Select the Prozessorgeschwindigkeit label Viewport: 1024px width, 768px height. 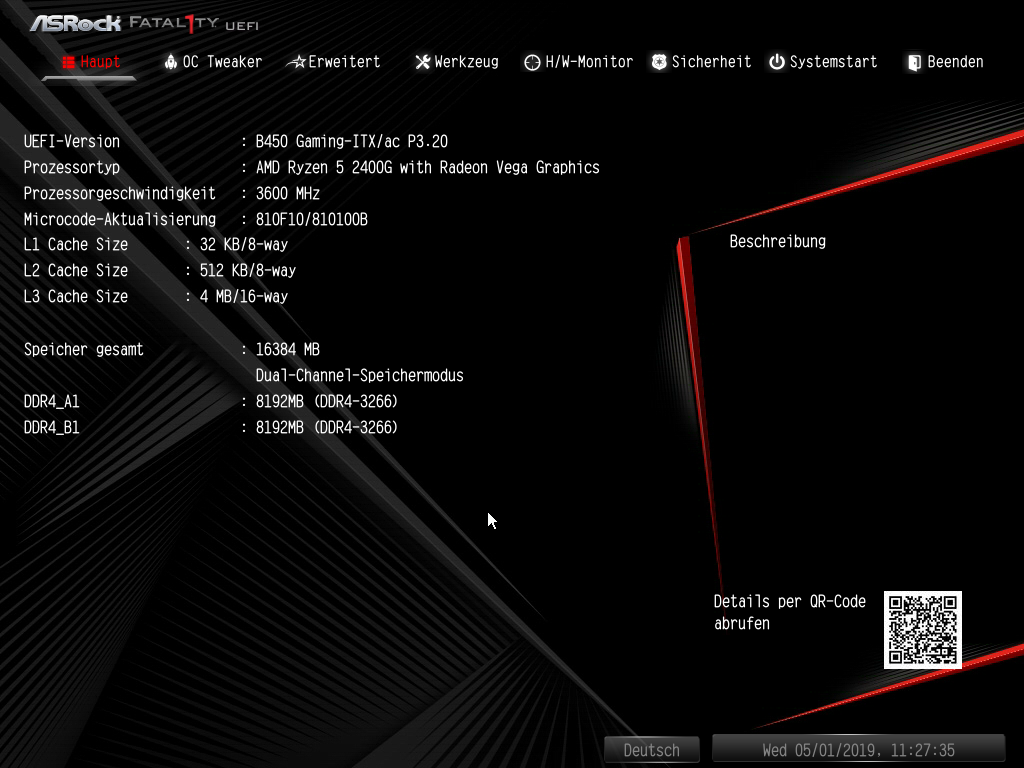(x=120, y=194)
